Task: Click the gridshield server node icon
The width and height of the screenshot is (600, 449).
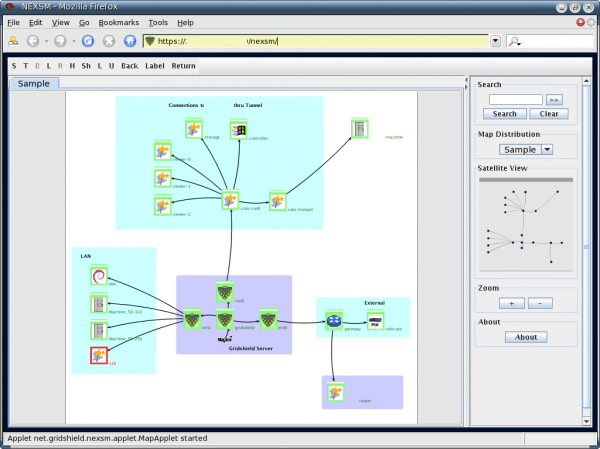Action: click(x=225, y=320)
